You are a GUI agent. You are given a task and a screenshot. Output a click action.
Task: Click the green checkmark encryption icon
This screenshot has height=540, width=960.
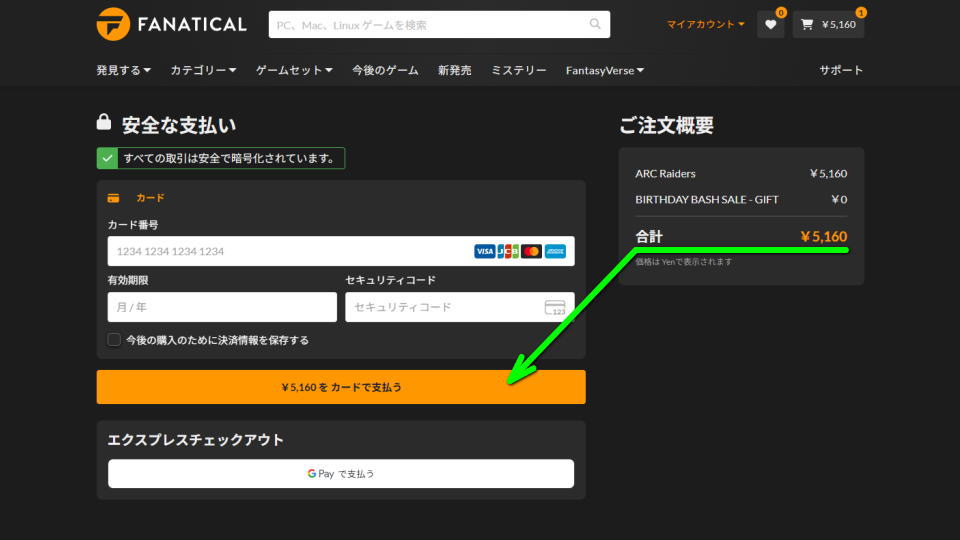click(x=107, y=159)
